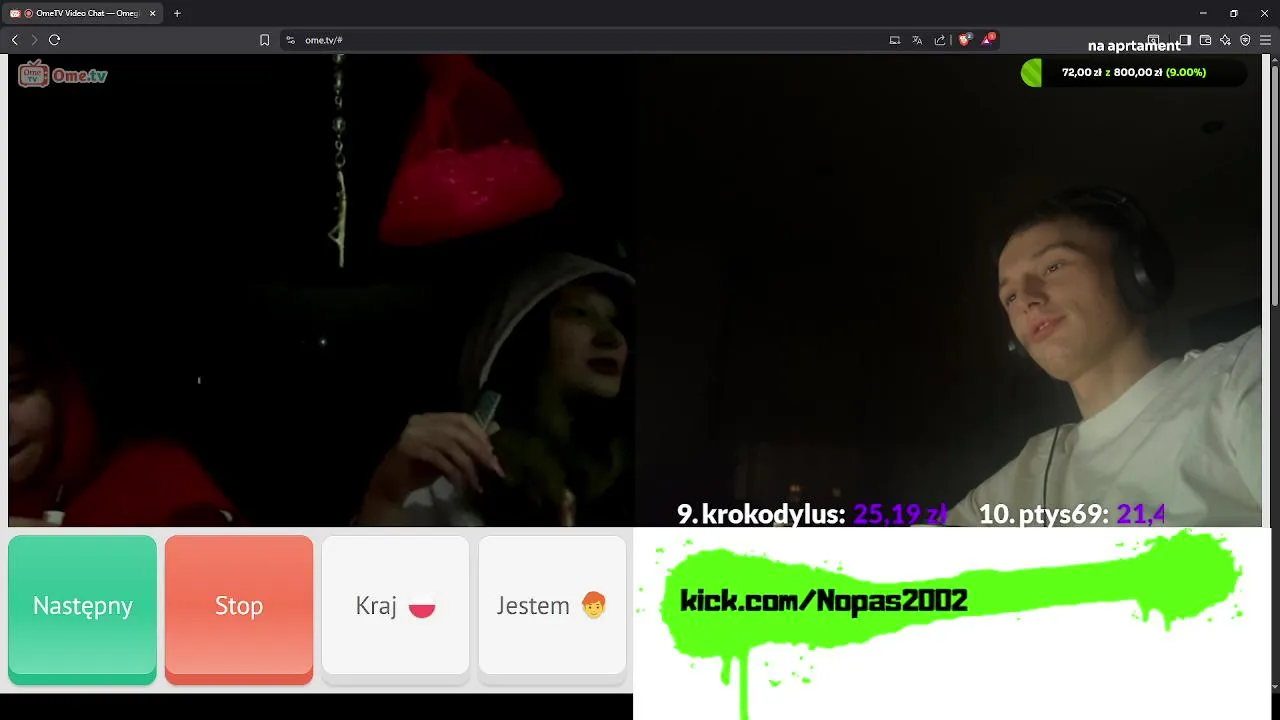
Task: Minimize the browser window
Action: pos(1202,13)
